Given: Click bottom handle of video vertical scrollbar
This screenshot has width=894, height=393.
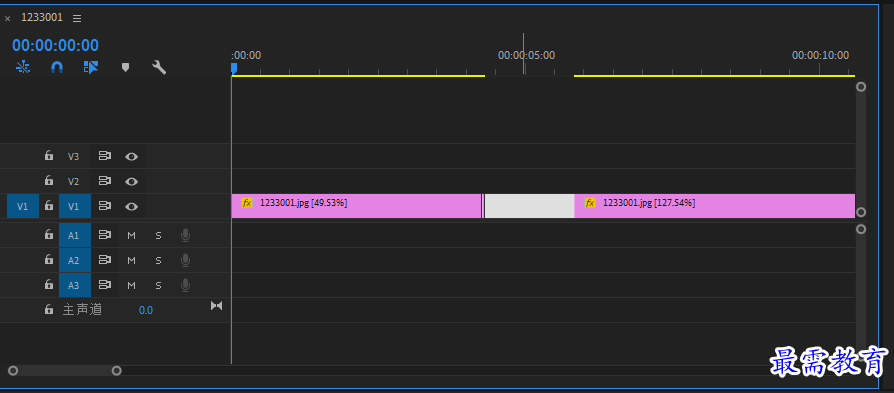Looking at the screenshot, I should pyautogui.click(x=861, y=212).
